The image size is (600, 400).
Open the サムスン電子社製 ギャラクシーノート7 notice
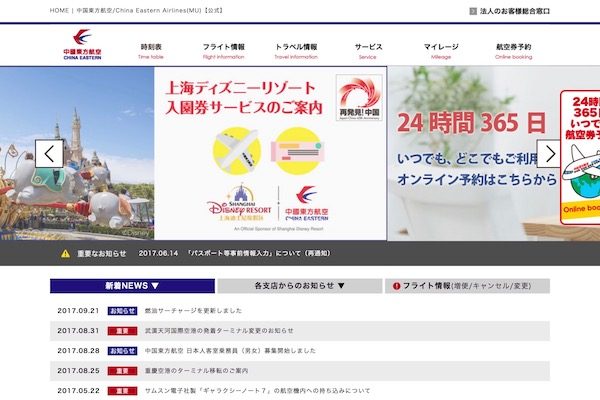click(257, 391)
